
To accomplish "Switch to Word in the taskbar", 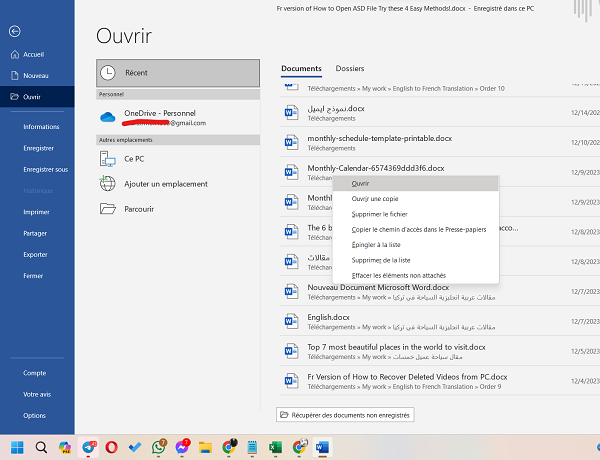I will coord(323,447).
